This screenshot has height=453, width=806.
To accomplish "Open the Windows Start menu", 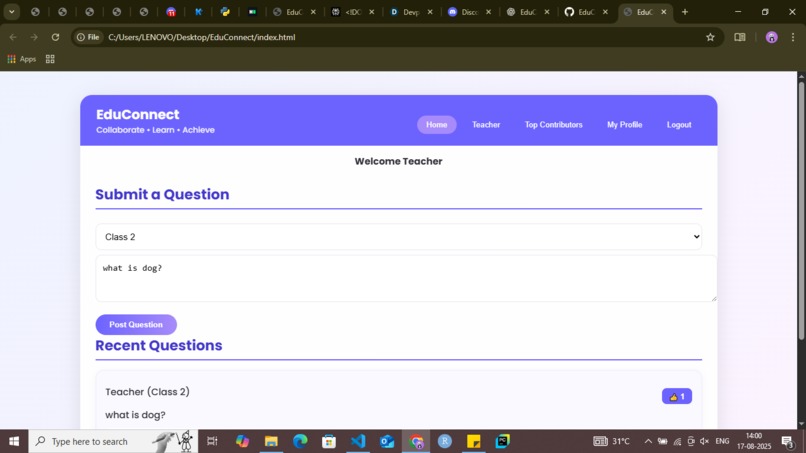I will [14, 441].
